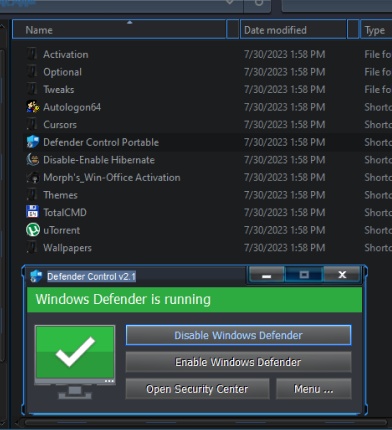Select the Tweaks folder name

(59, 89)
